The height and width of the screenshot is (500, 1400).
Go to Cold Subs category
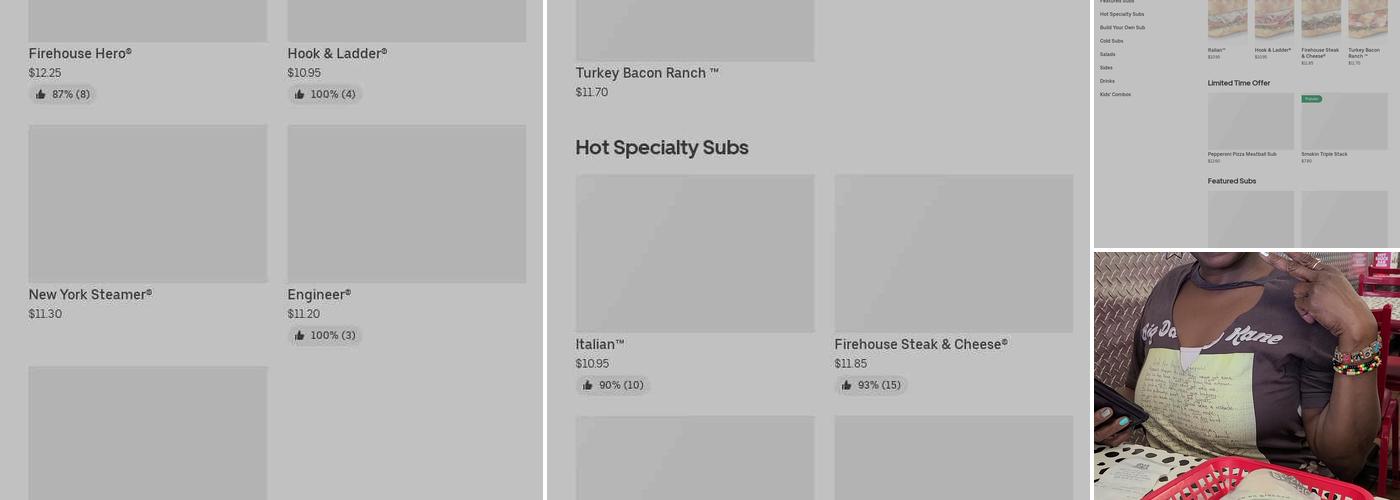click(x=1112, y=41)
